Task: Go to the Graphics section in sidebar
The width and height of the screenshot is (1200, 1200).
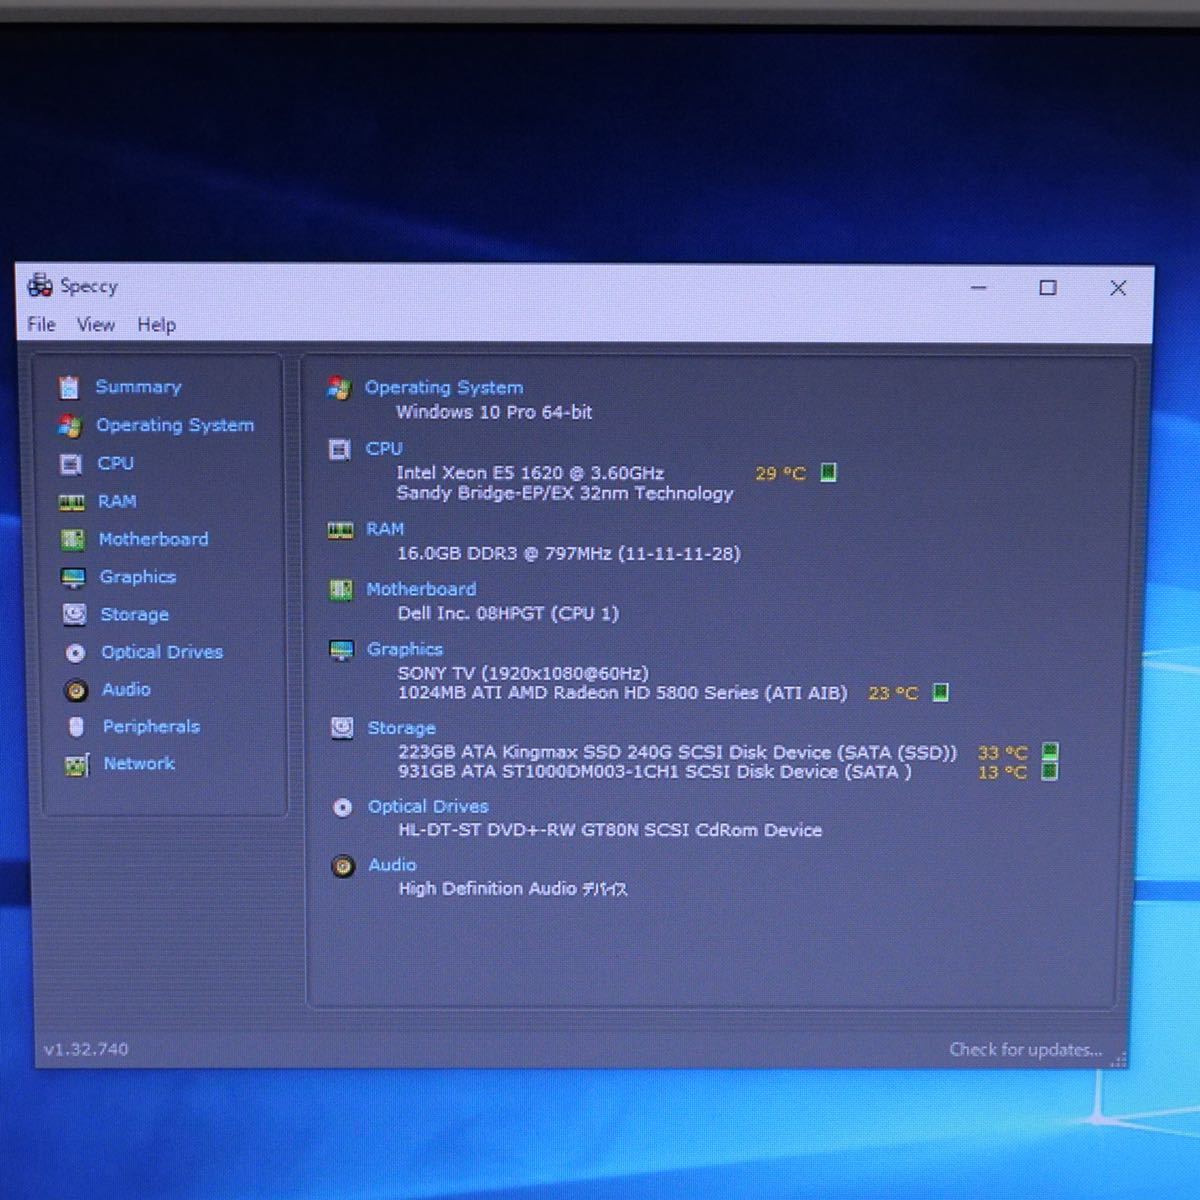Action: click(137, 578)
